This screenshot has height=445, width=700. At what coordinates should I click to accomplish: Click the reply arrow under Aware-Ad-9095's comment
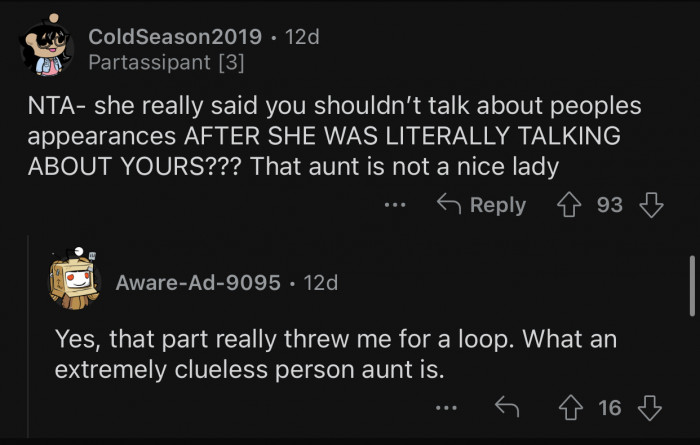507,407
